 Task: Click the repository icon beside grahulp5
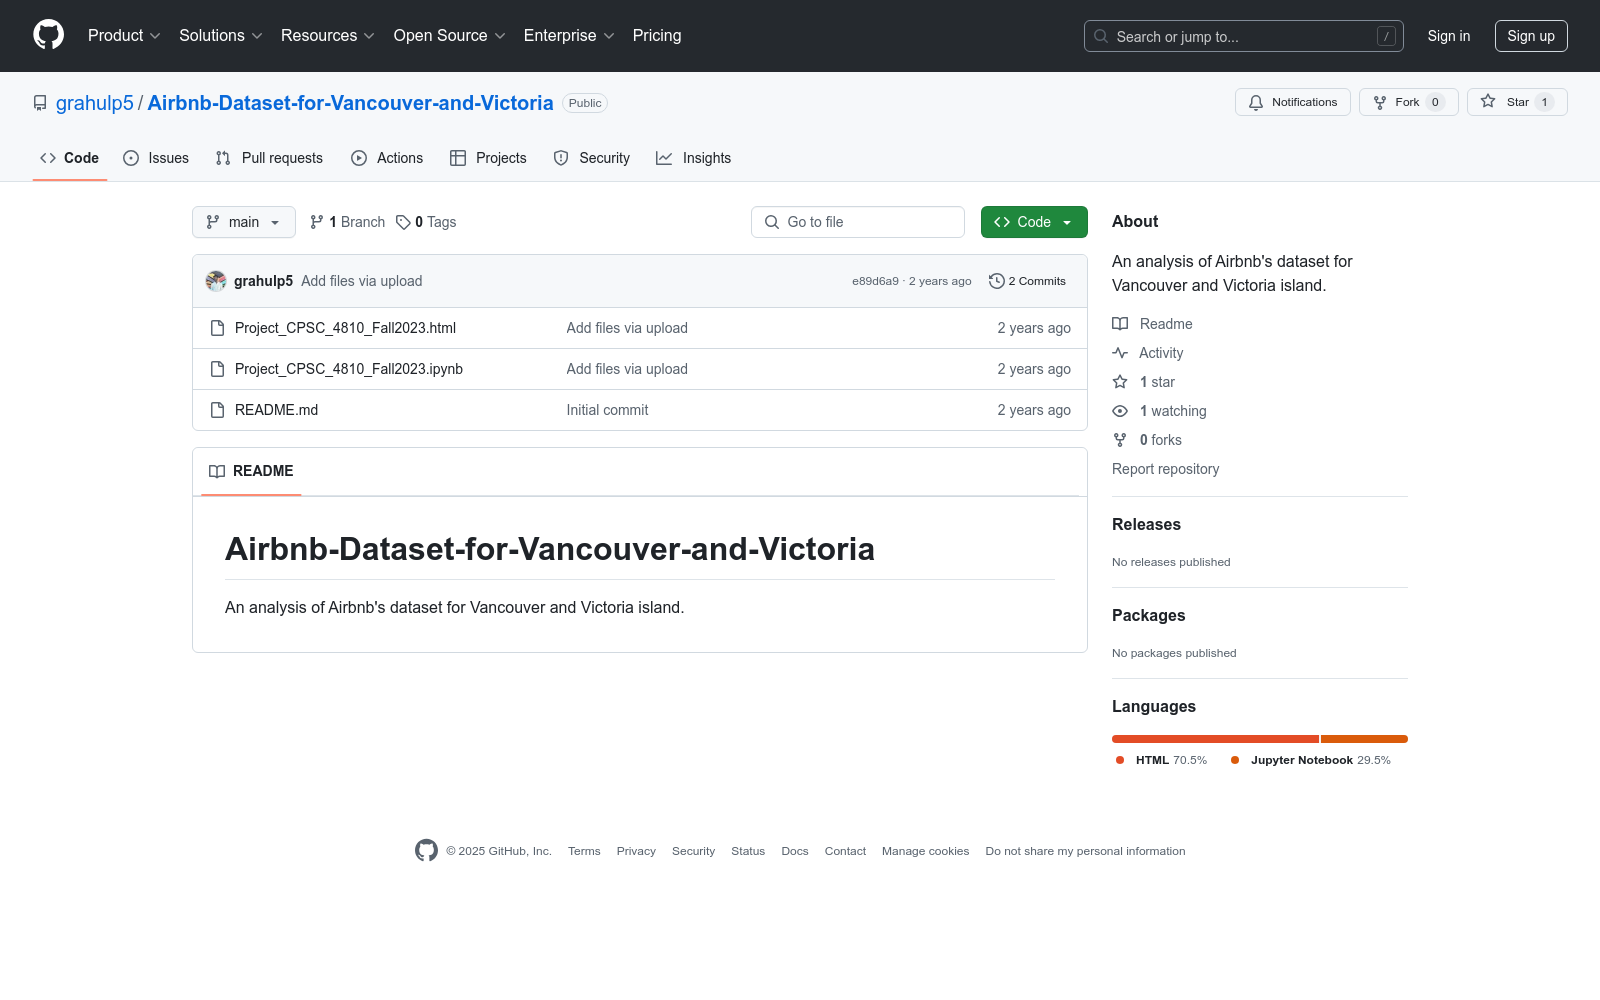pyautogui.click(x=40, y=103)
